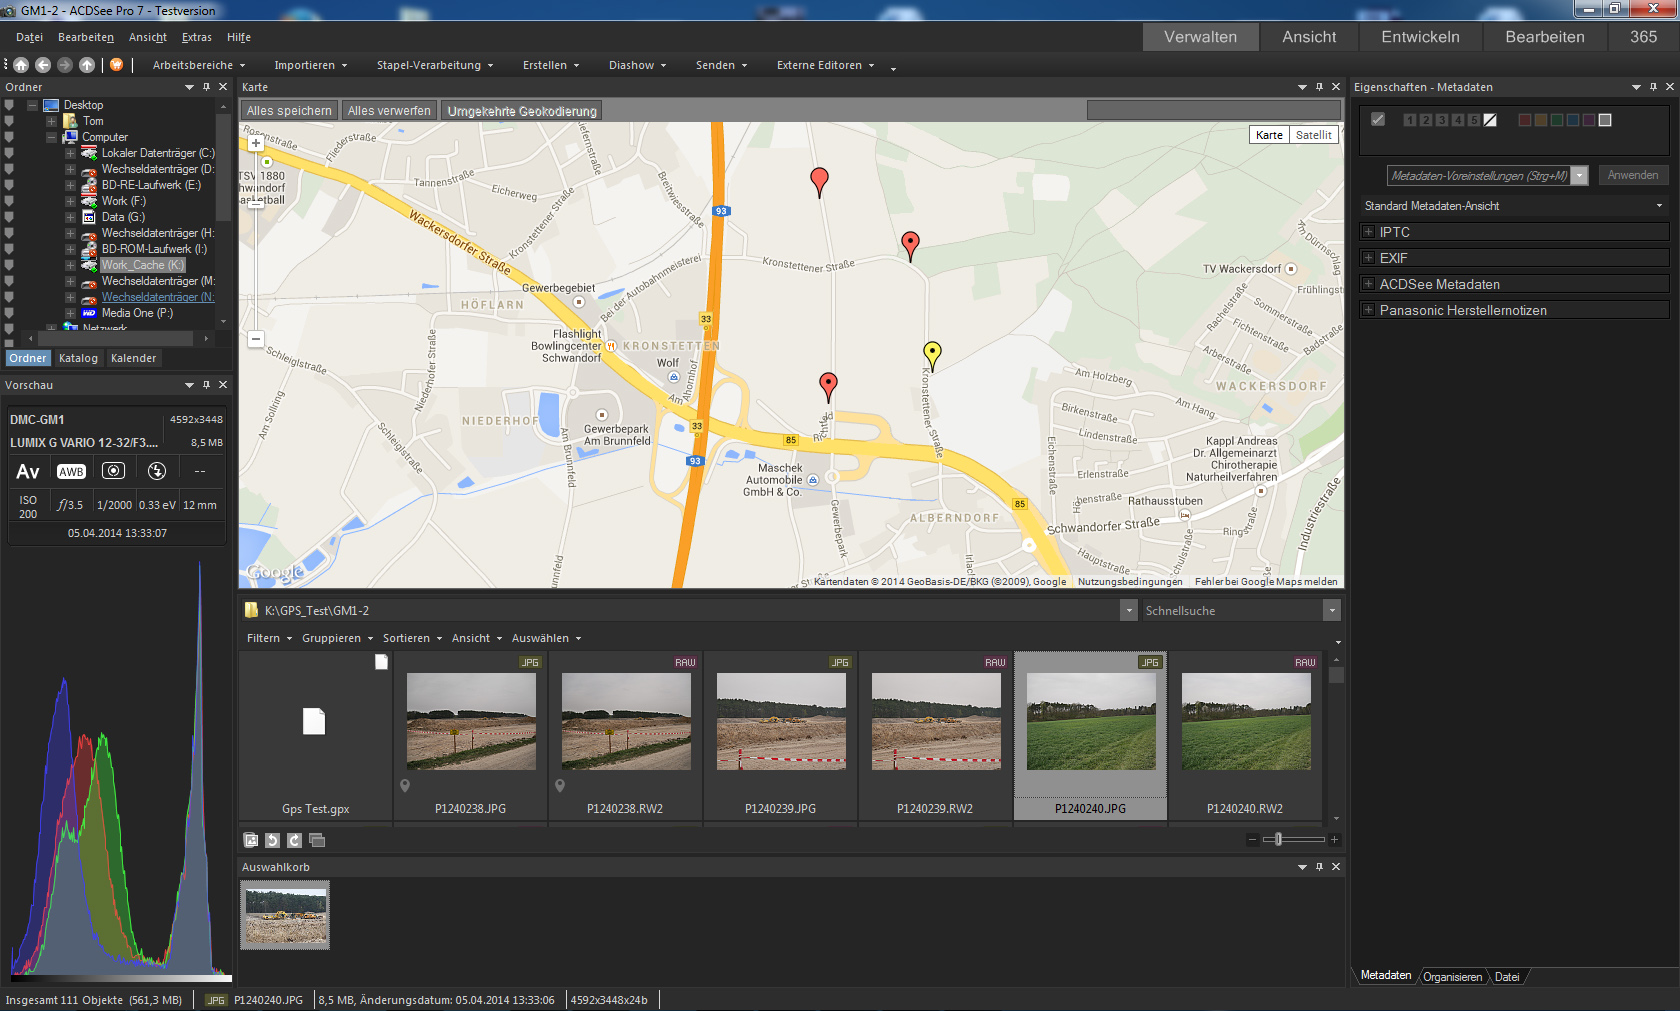The width and height of the screenshot is (1680, 1011).
Task: Click the compare images stacked icon
Action: tap(317, 840)
